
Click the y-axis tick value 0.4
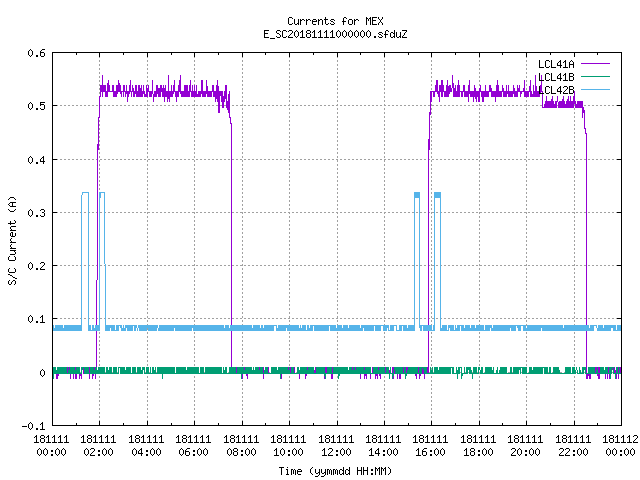click(x=36, y=160)
